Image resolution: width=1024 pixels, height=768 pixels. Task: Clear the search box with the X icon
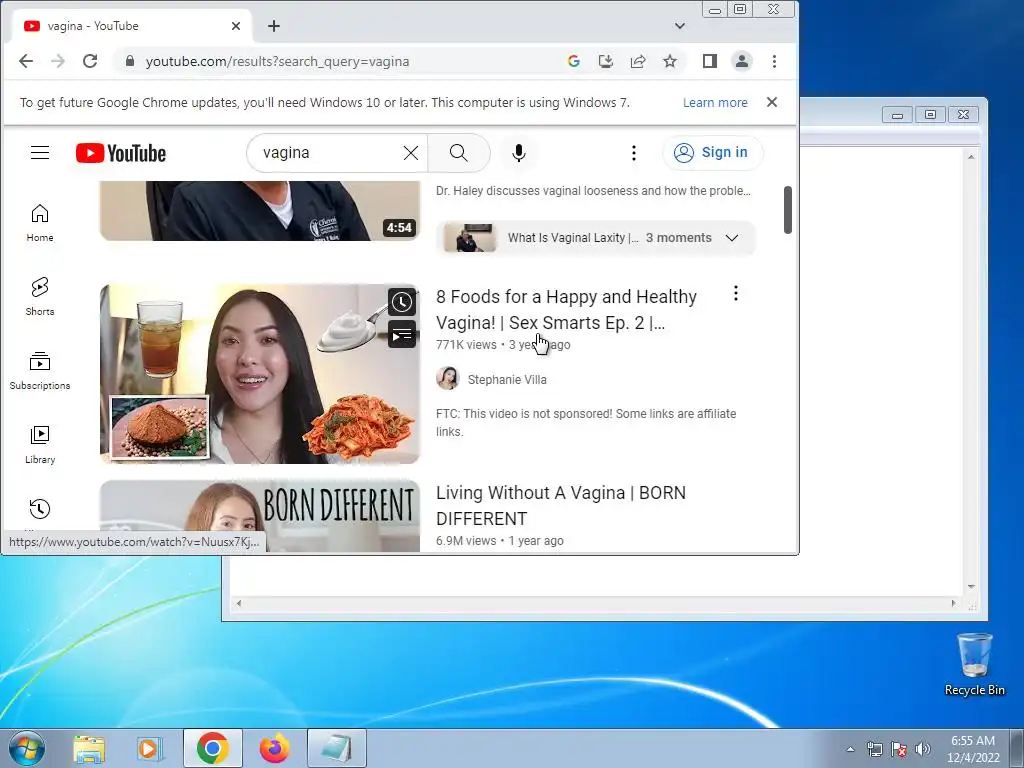(x=411, y=153)
